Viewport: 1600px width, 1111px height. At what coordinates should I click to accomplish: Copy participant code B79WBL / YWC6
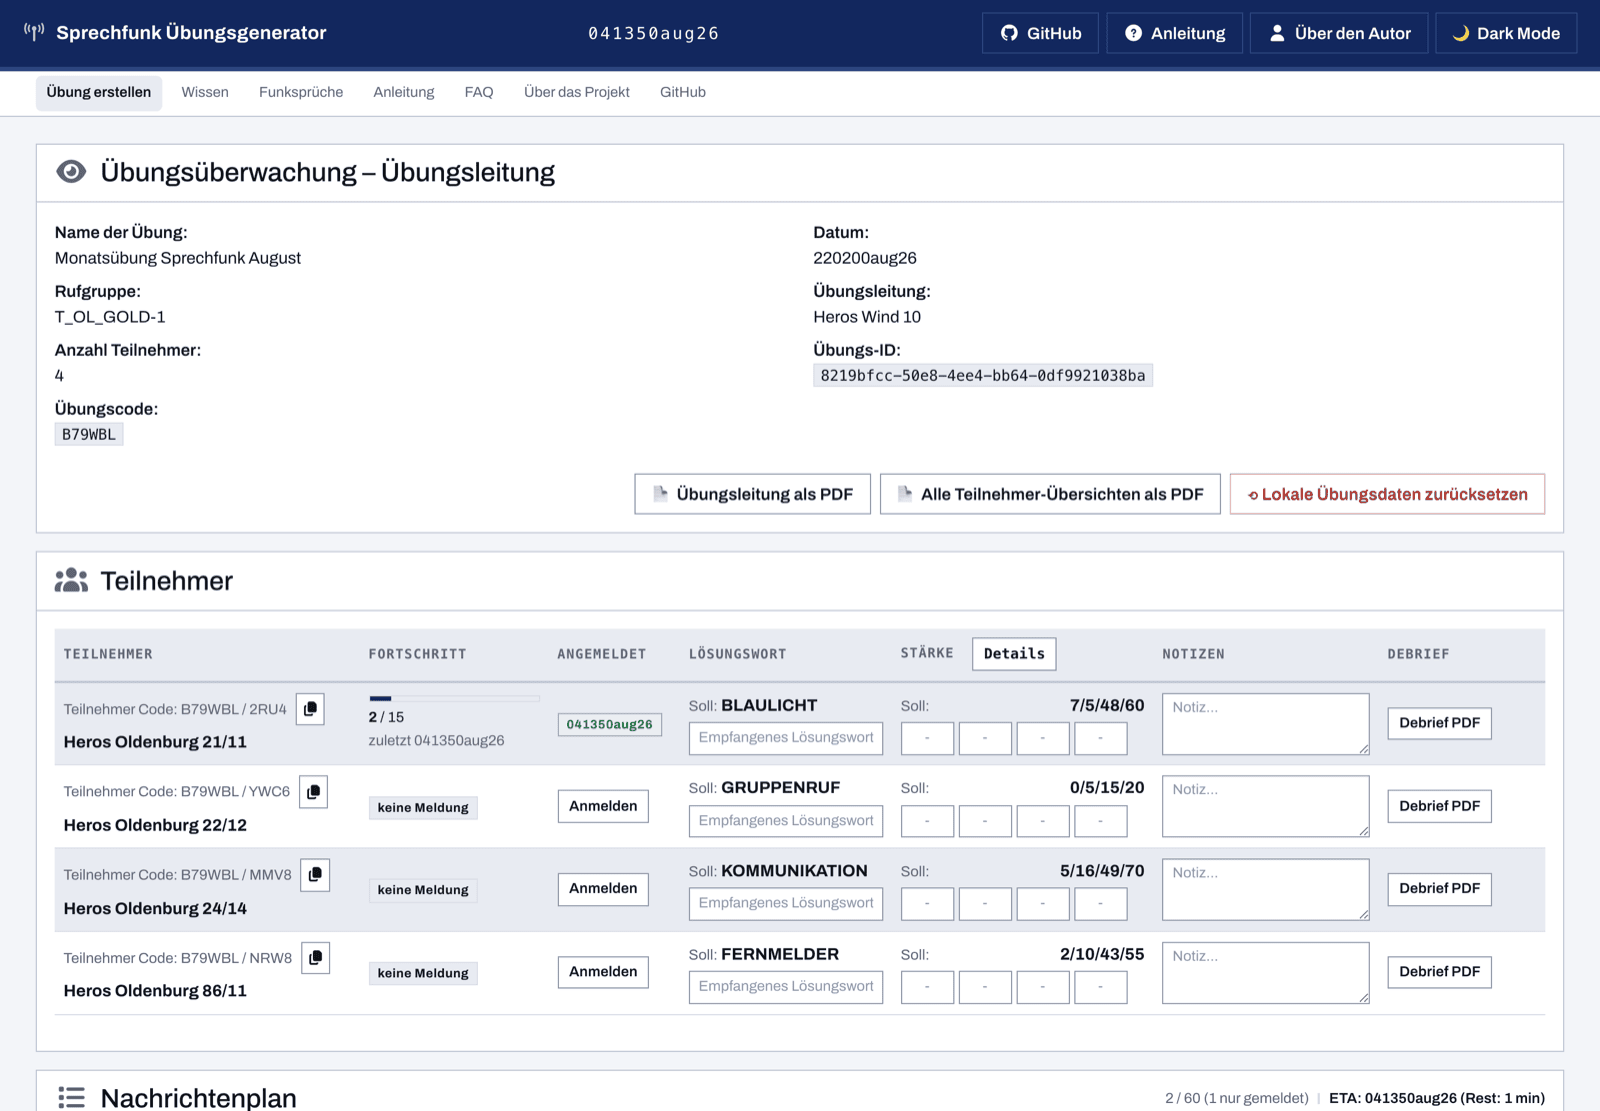coord(313,792)
